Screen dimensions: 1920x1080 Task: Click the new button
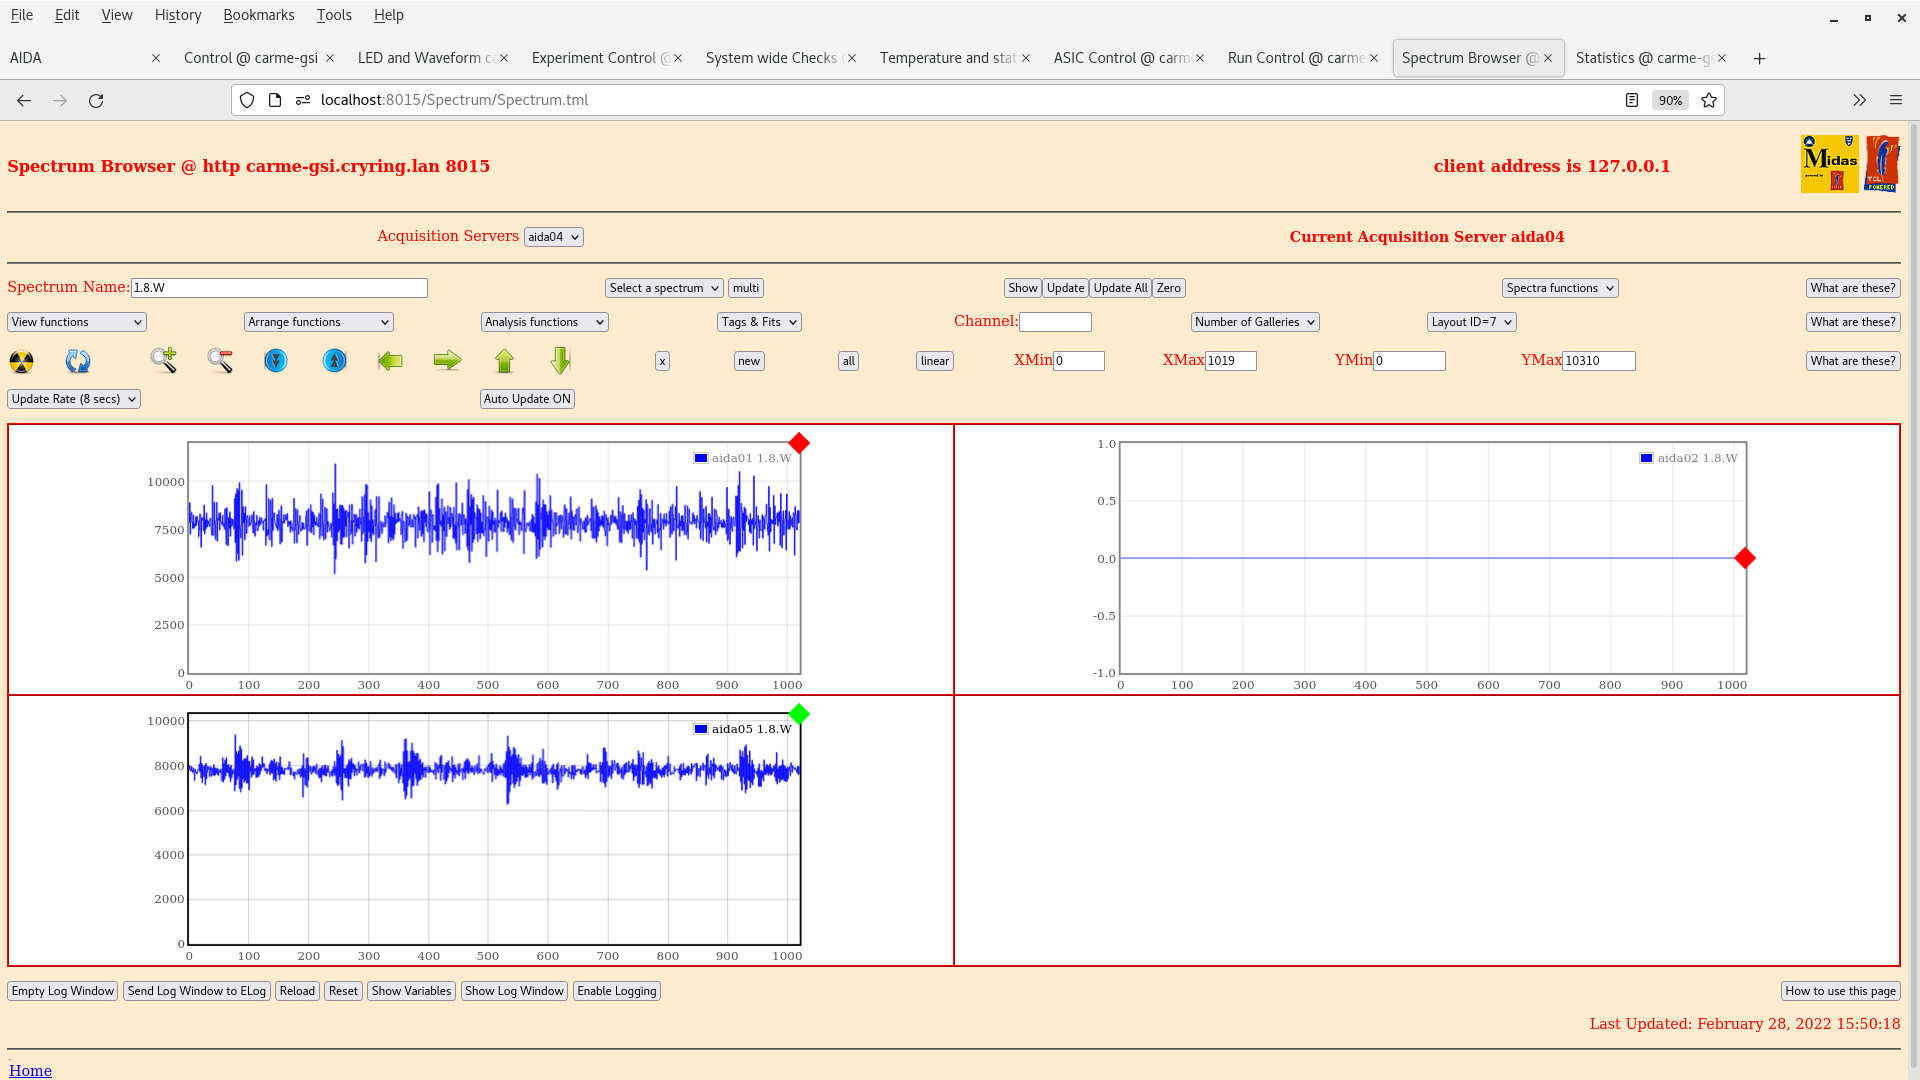pos(749,361)
